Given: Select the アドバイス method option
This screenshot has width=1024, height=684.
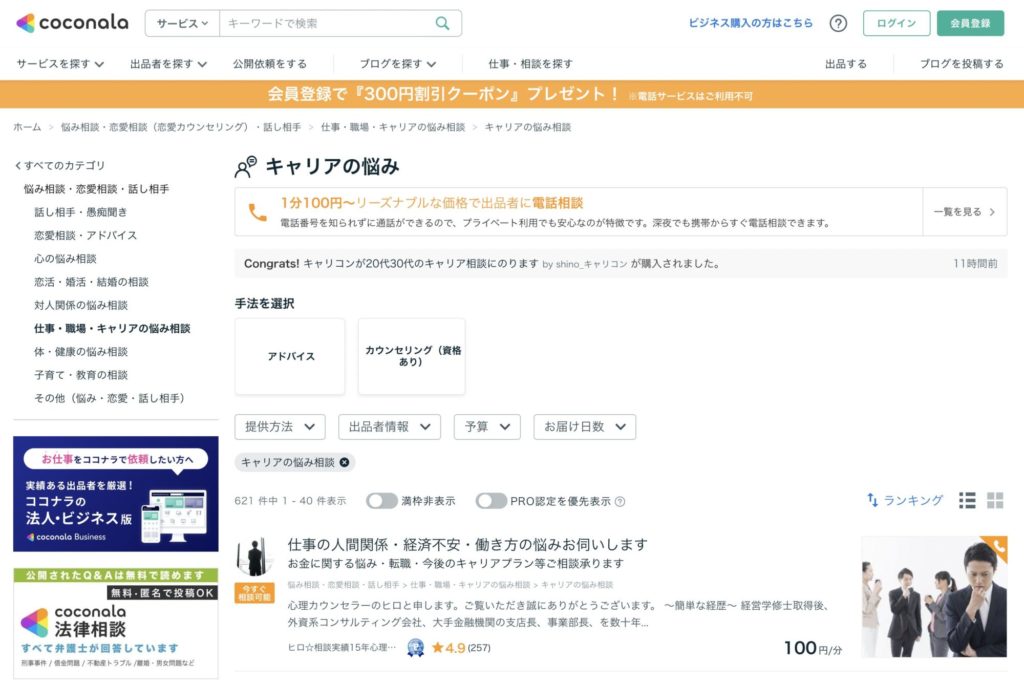Looking at the screenshot, I should tap(289, 357).
